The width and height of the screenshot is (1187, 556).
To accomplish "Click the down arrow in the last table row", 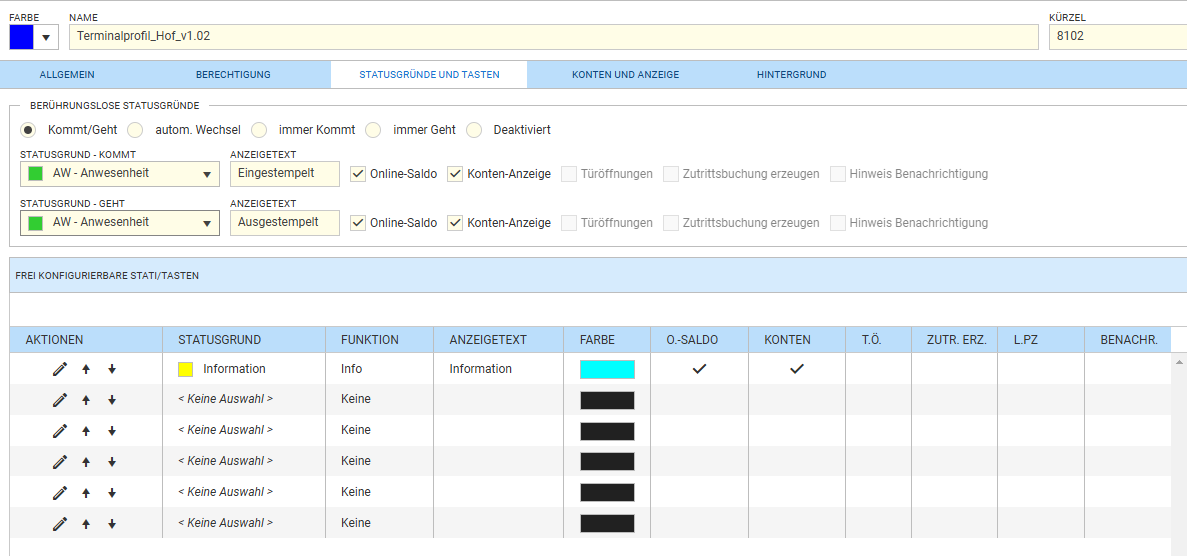I will [x=112, y=523].
